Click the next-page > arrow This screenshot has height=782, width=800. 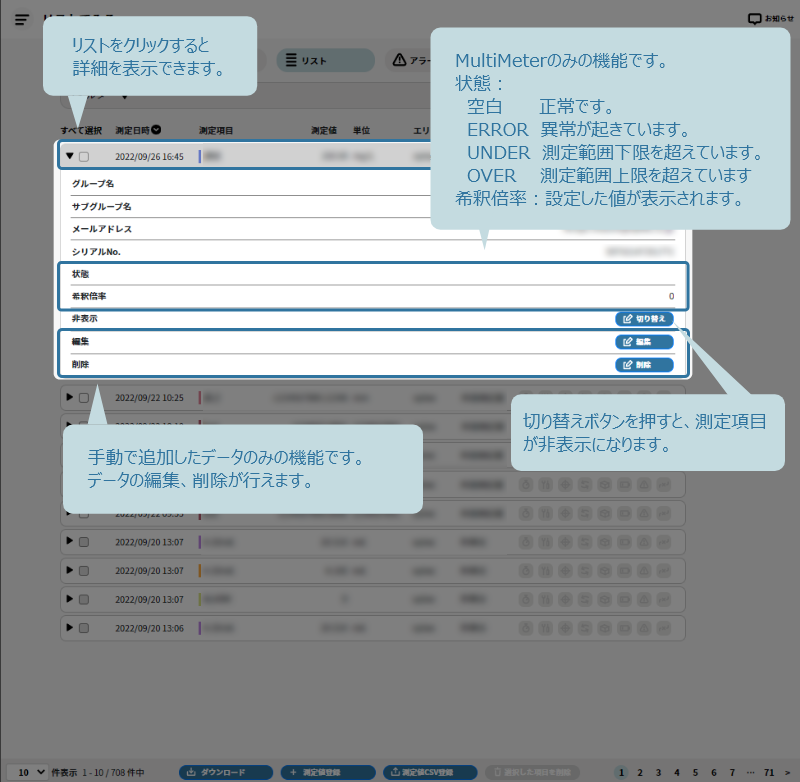787,772
